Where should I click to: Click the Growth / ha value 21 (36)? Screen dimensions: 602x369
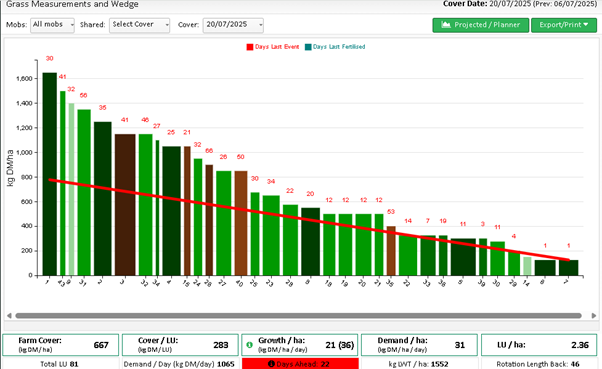coord(340,345)
